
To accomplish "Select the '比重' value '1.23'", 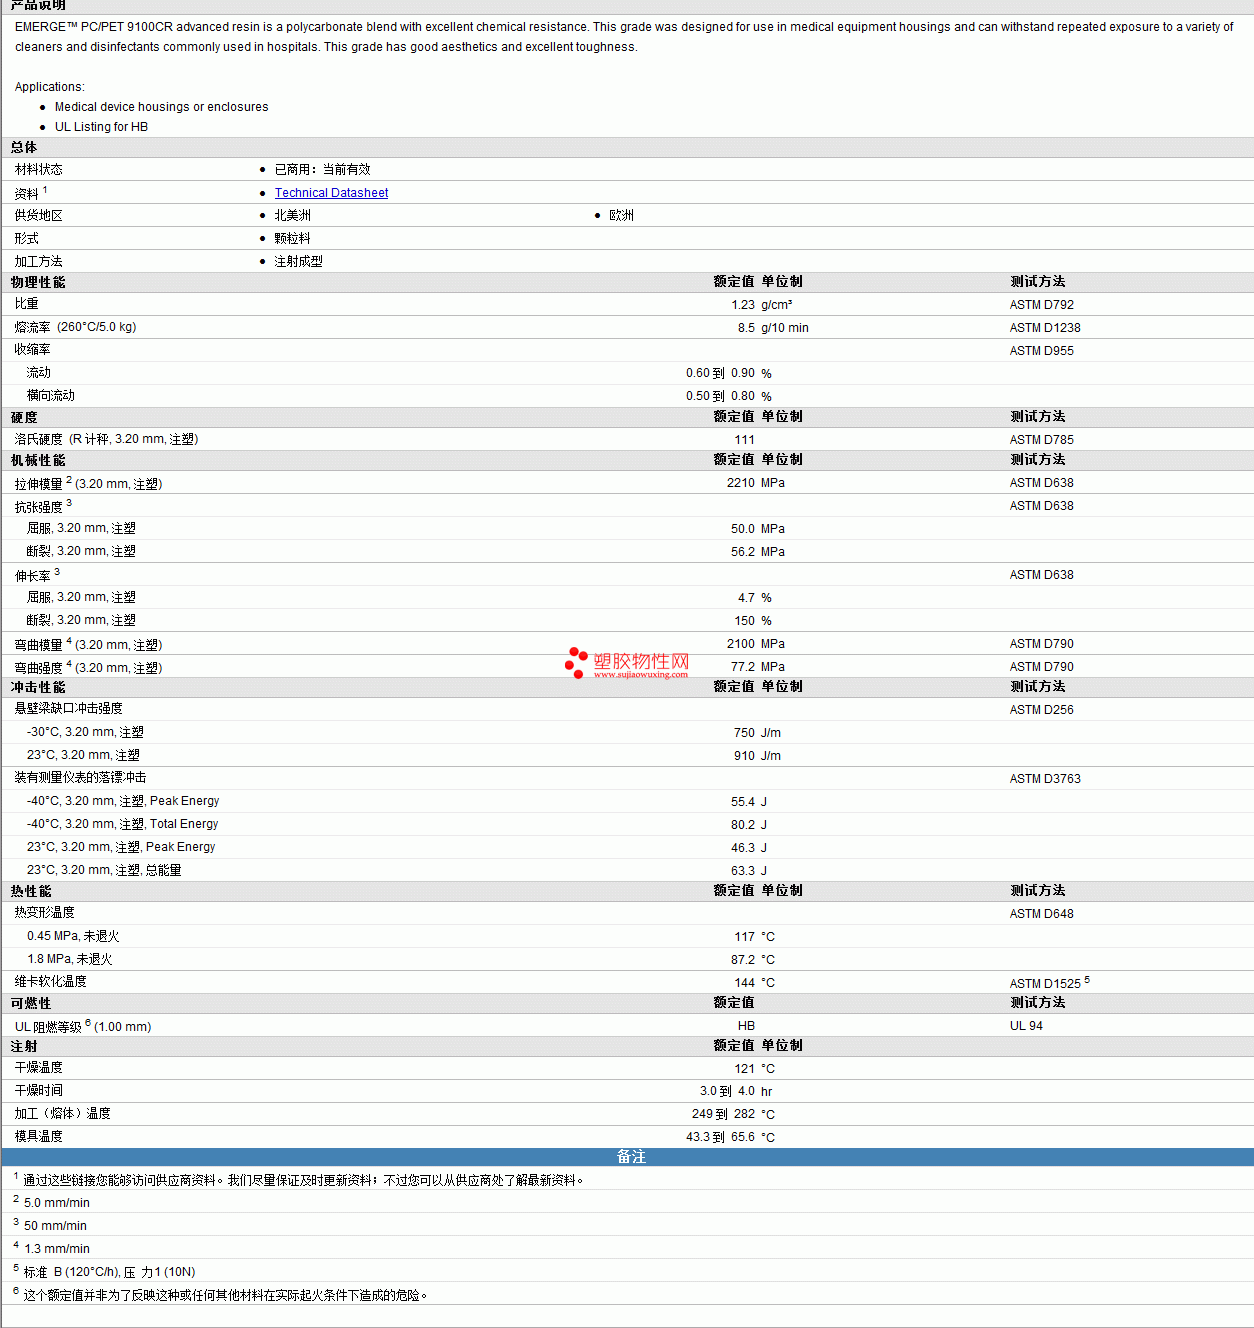I will pos(743,305).
